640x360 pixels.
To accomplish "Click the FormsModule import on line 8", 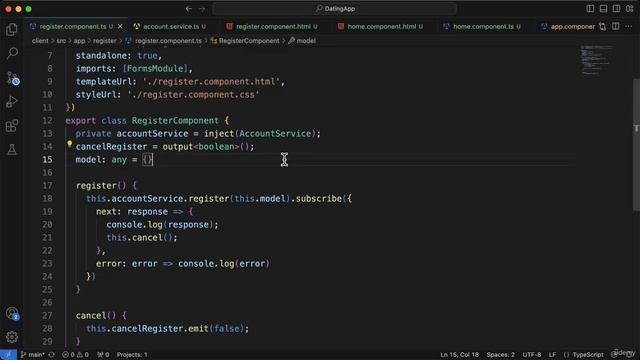I will click(155, 69).
